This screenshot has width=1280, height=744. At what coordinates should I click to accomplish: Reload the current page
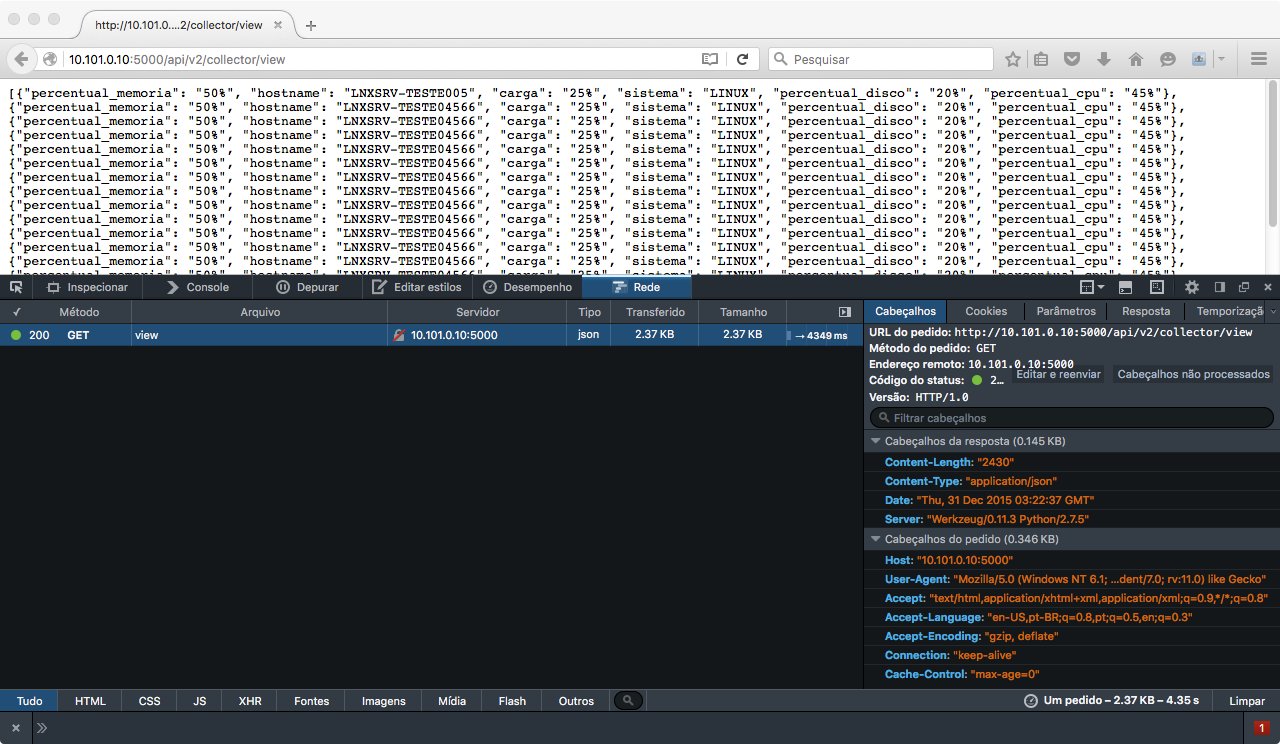pos(742,59)
